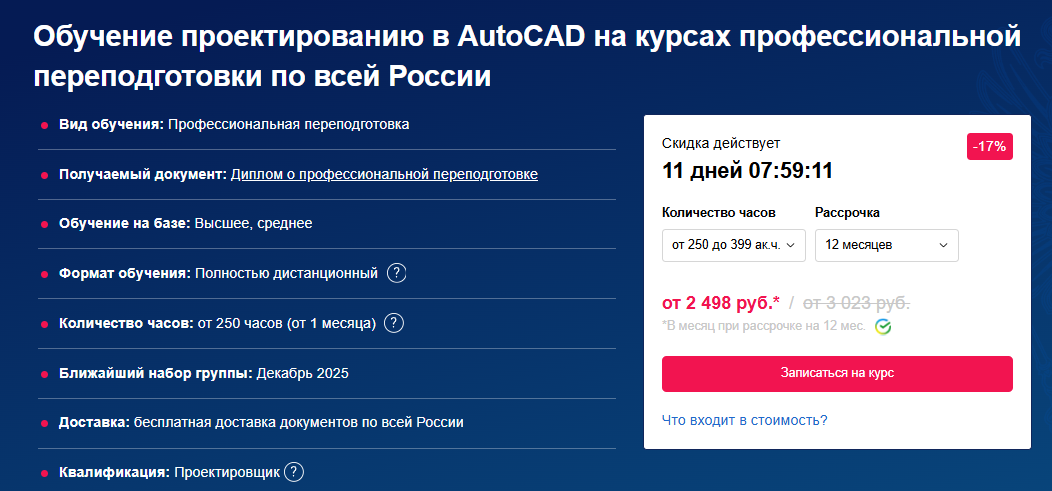This screenshot has width=1052, height=491.
Task: Open the question mark next to Количество часов row
Action: 394,323
